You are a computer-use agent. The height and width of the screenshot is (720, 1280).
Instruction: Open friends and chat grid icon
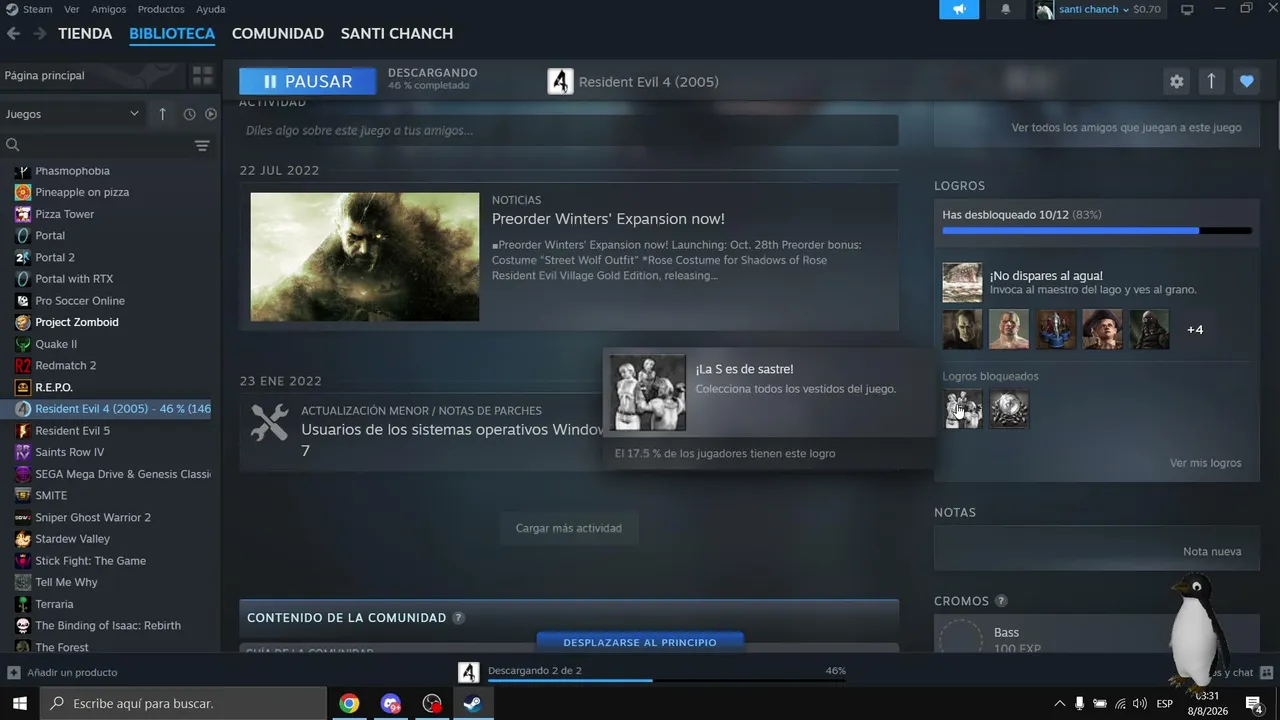[x=1266, y=672]
